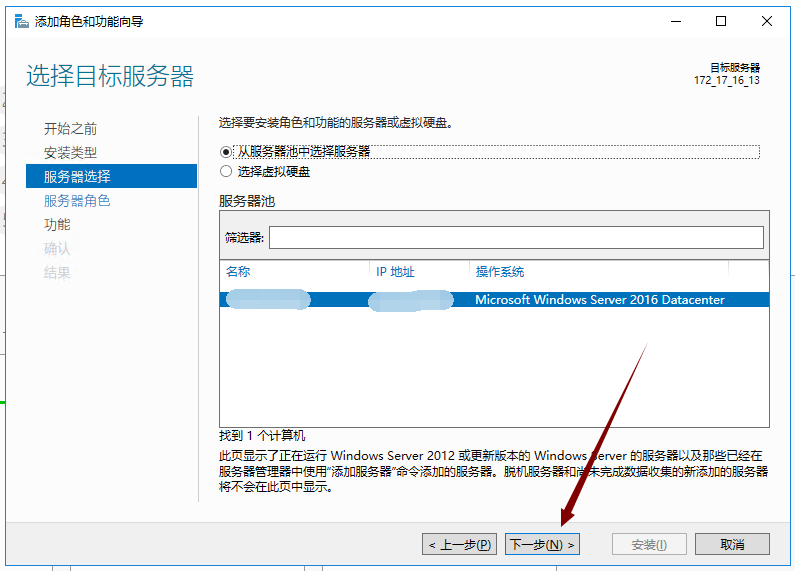Open 服务器角色 step in sidebar
This screenshot has height=571, width=795.
(x=77, y=201)
